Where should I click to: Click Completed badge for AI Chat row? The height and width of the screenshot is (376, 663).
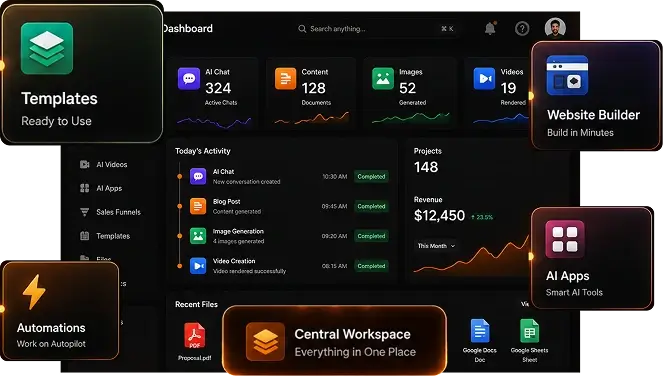click(x=371, y=176)
